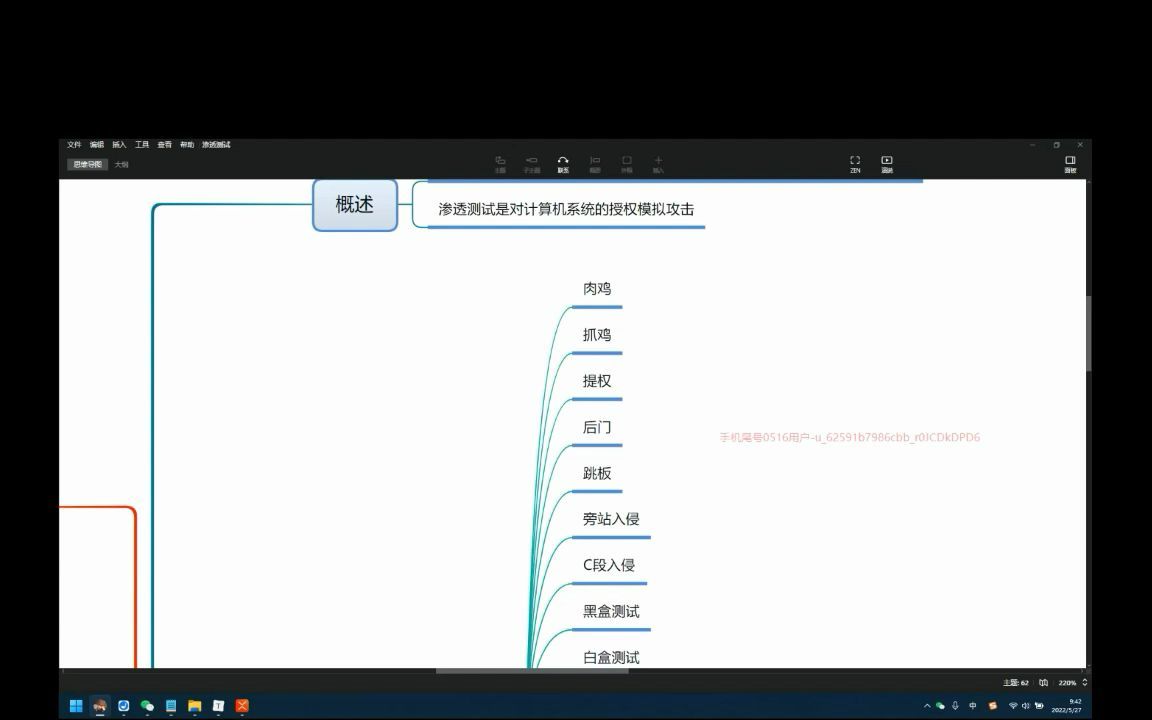Select the 思维导图 tab
1152x720 pixels.
(86, 164)
